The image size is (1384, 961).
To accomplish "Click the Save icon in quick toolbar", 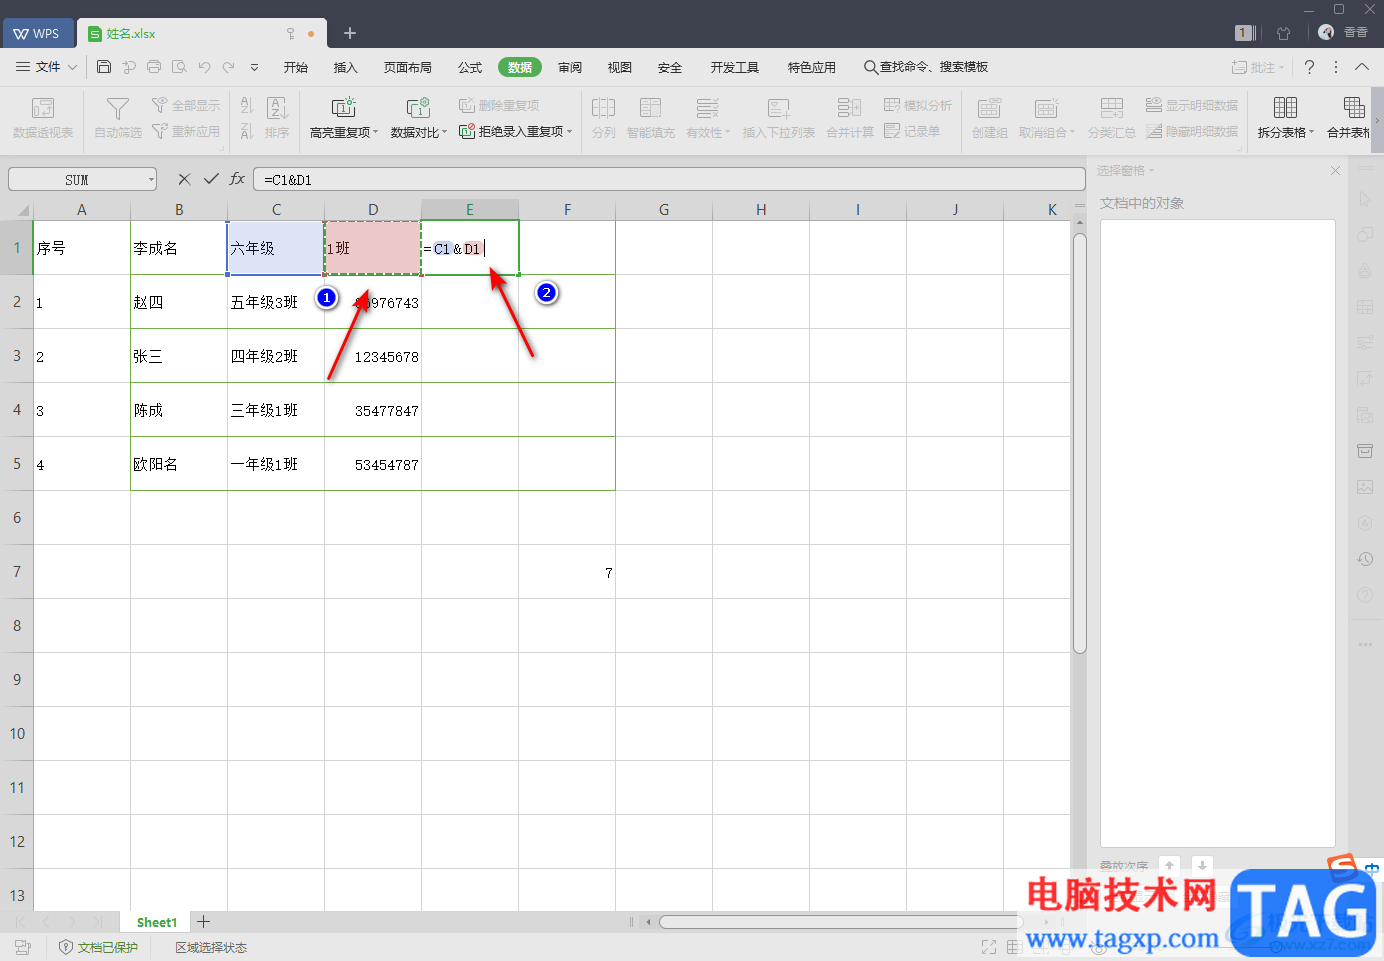I will (x=104, y=67).
